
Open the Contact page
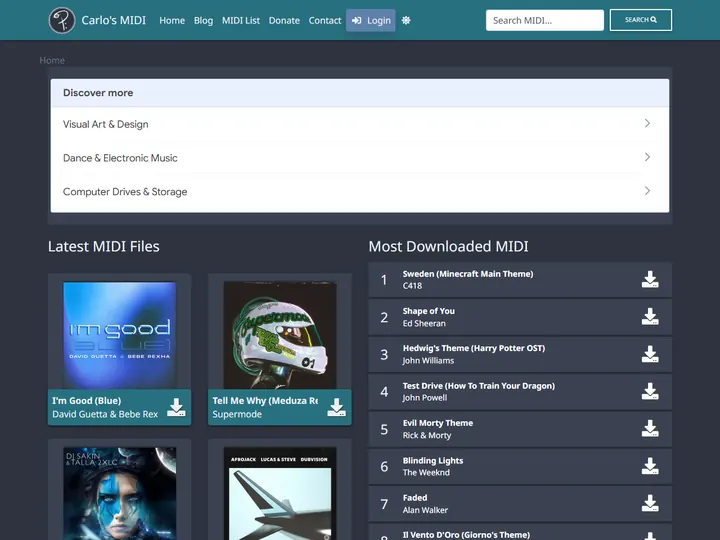[x=325, y=20]
